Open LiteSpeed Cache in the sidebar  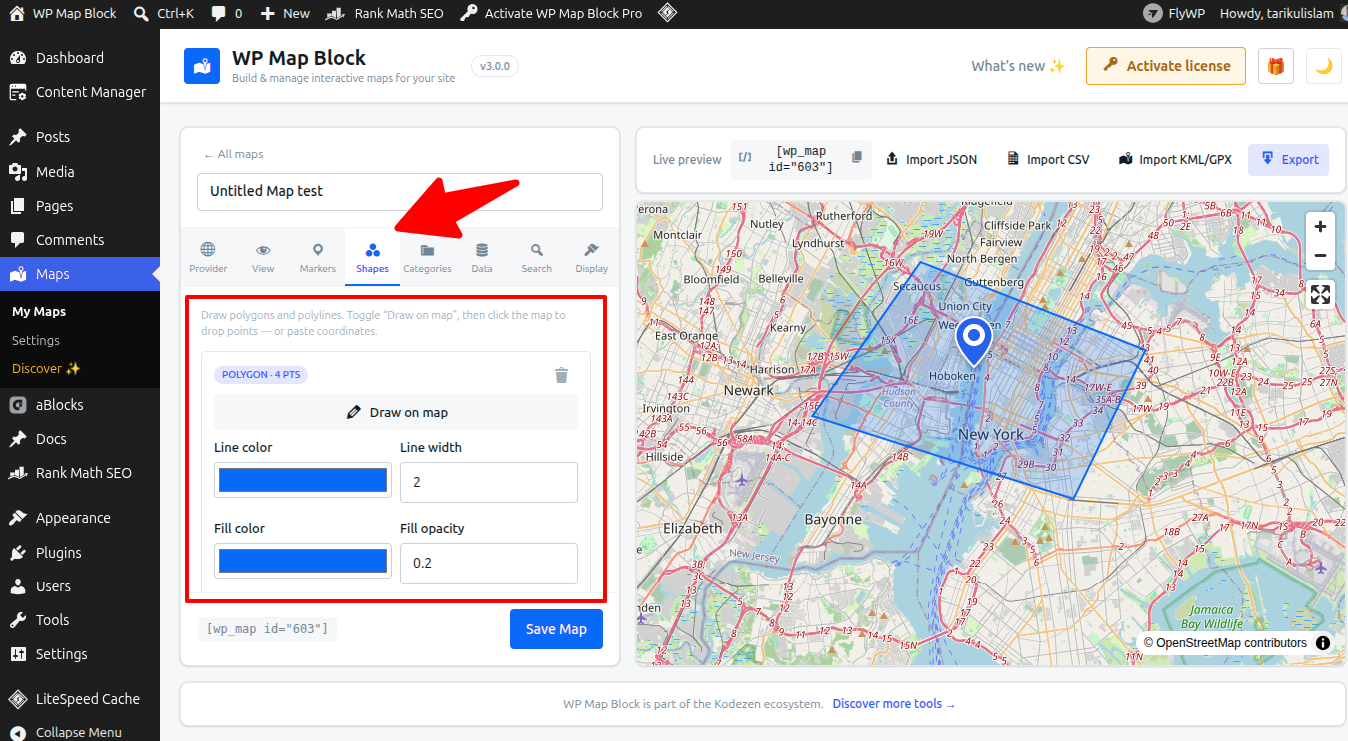click(80, 699)
